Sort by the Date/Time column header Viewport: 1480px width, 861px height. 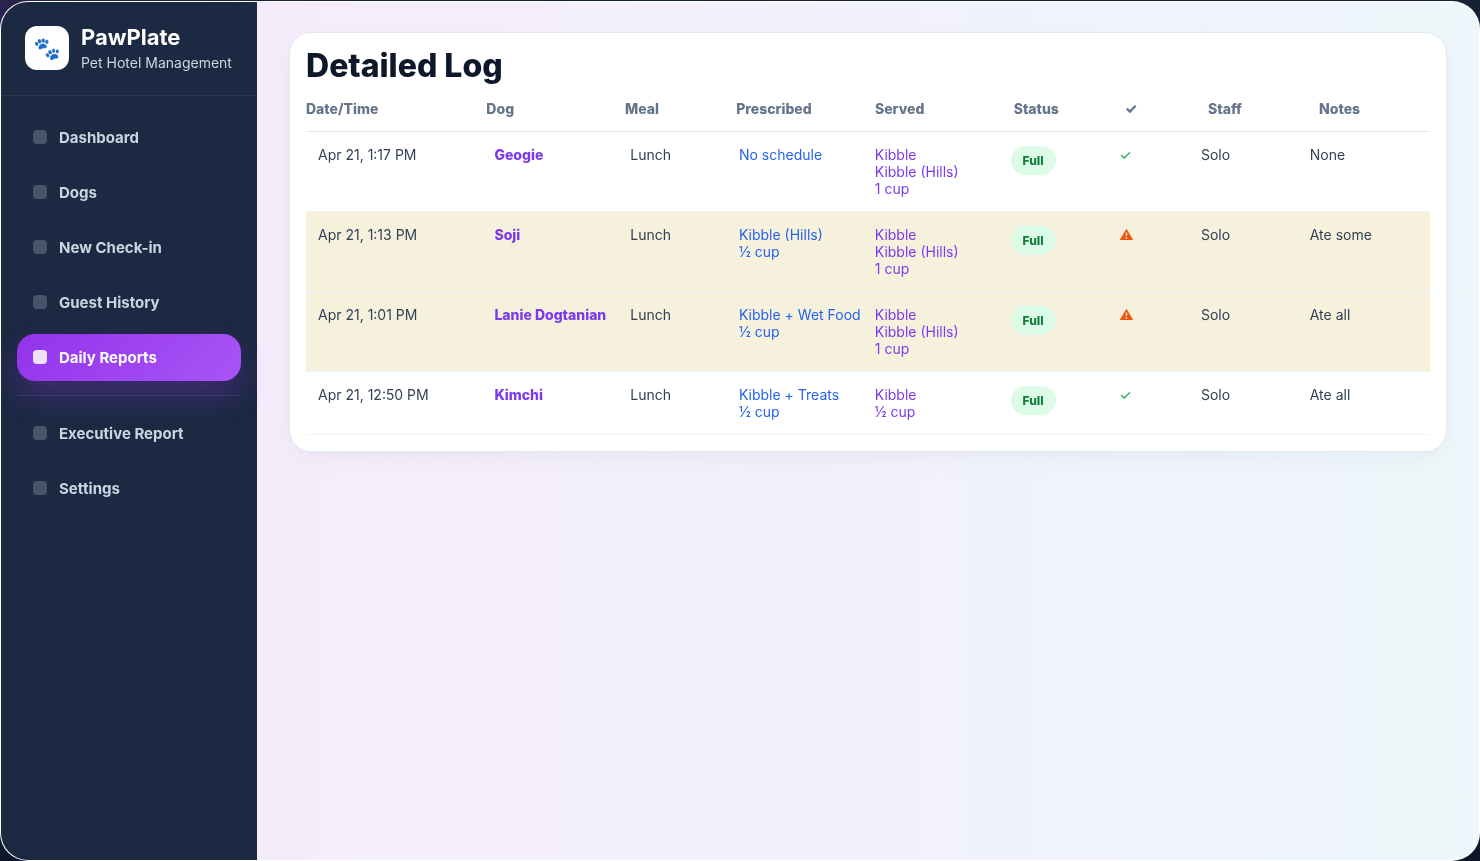tap(342, 109)
